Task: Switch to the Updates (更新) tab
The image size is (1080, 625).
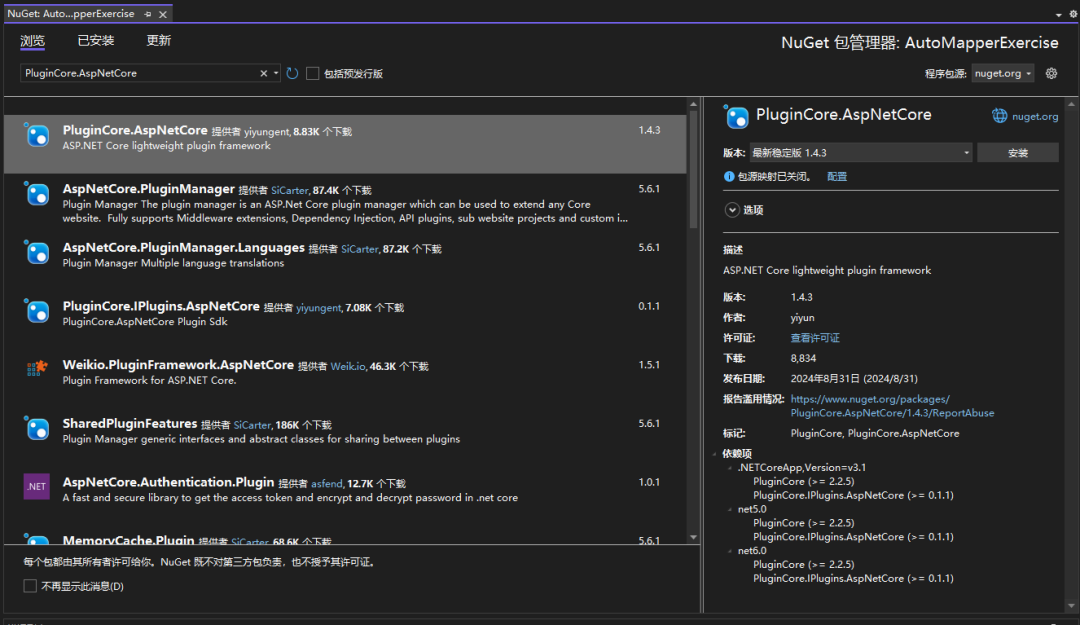Action: pos(158,41)
